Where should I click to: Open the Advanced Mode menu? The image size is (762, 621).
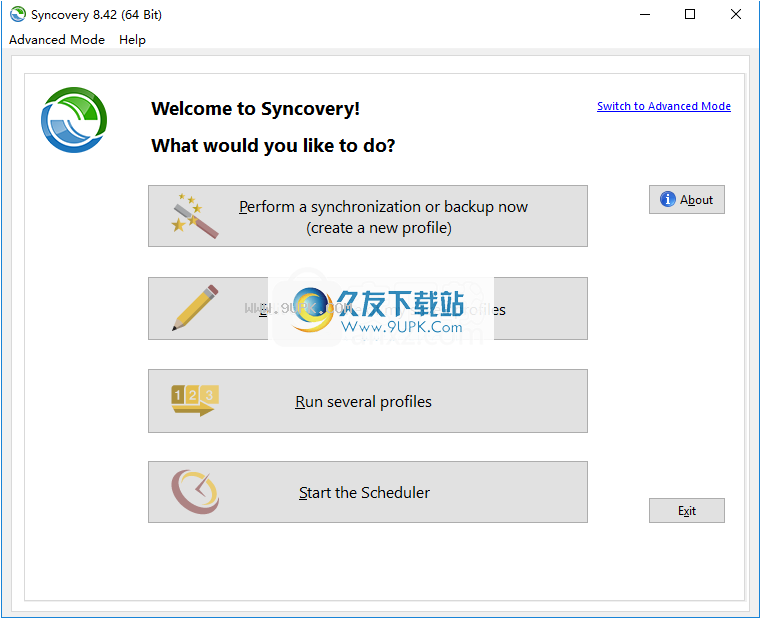coord(57,39)
